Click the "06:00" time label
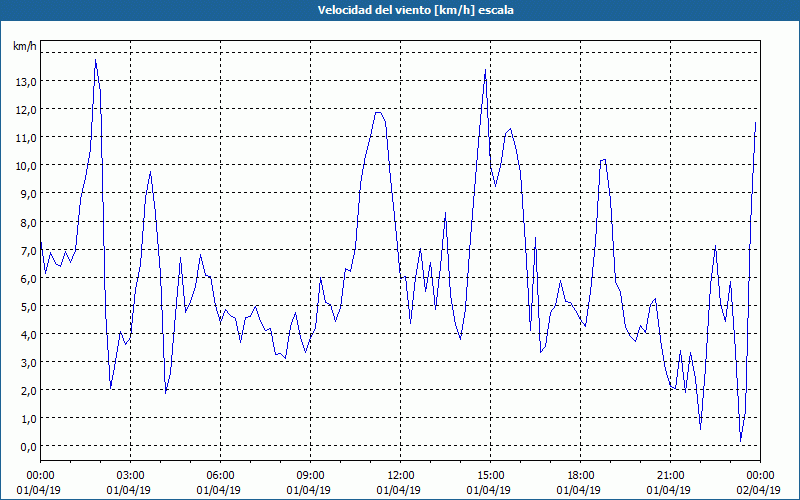 point(220,476)
